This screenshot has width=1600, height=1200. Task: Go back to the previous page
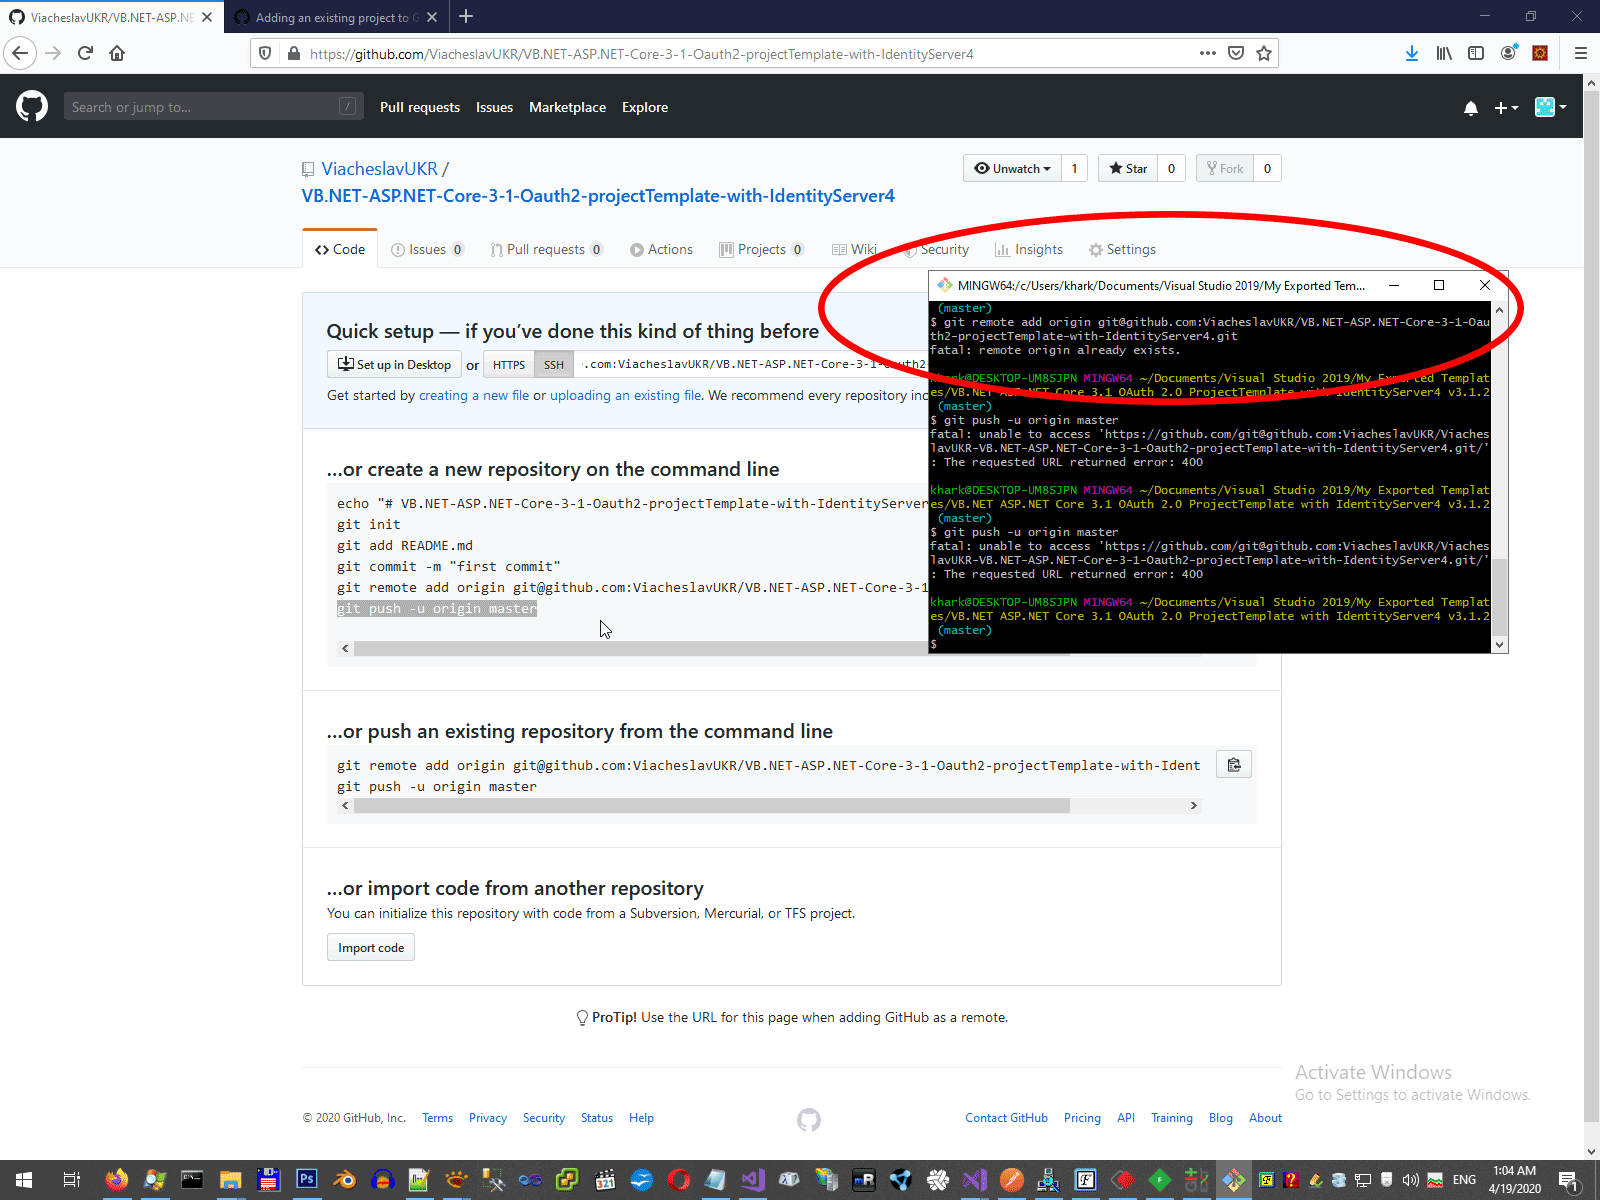[20, 53]
